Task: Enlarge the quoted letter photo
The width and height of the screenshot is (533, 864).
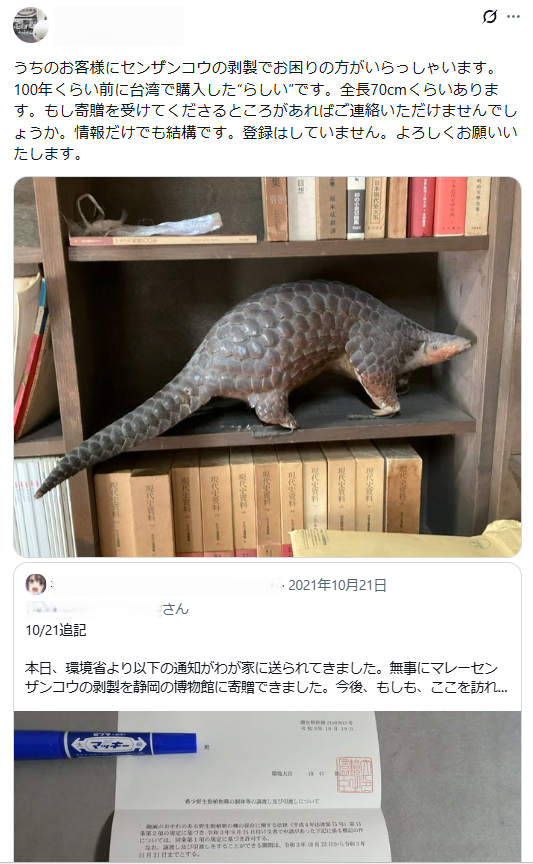Action: 267,786
